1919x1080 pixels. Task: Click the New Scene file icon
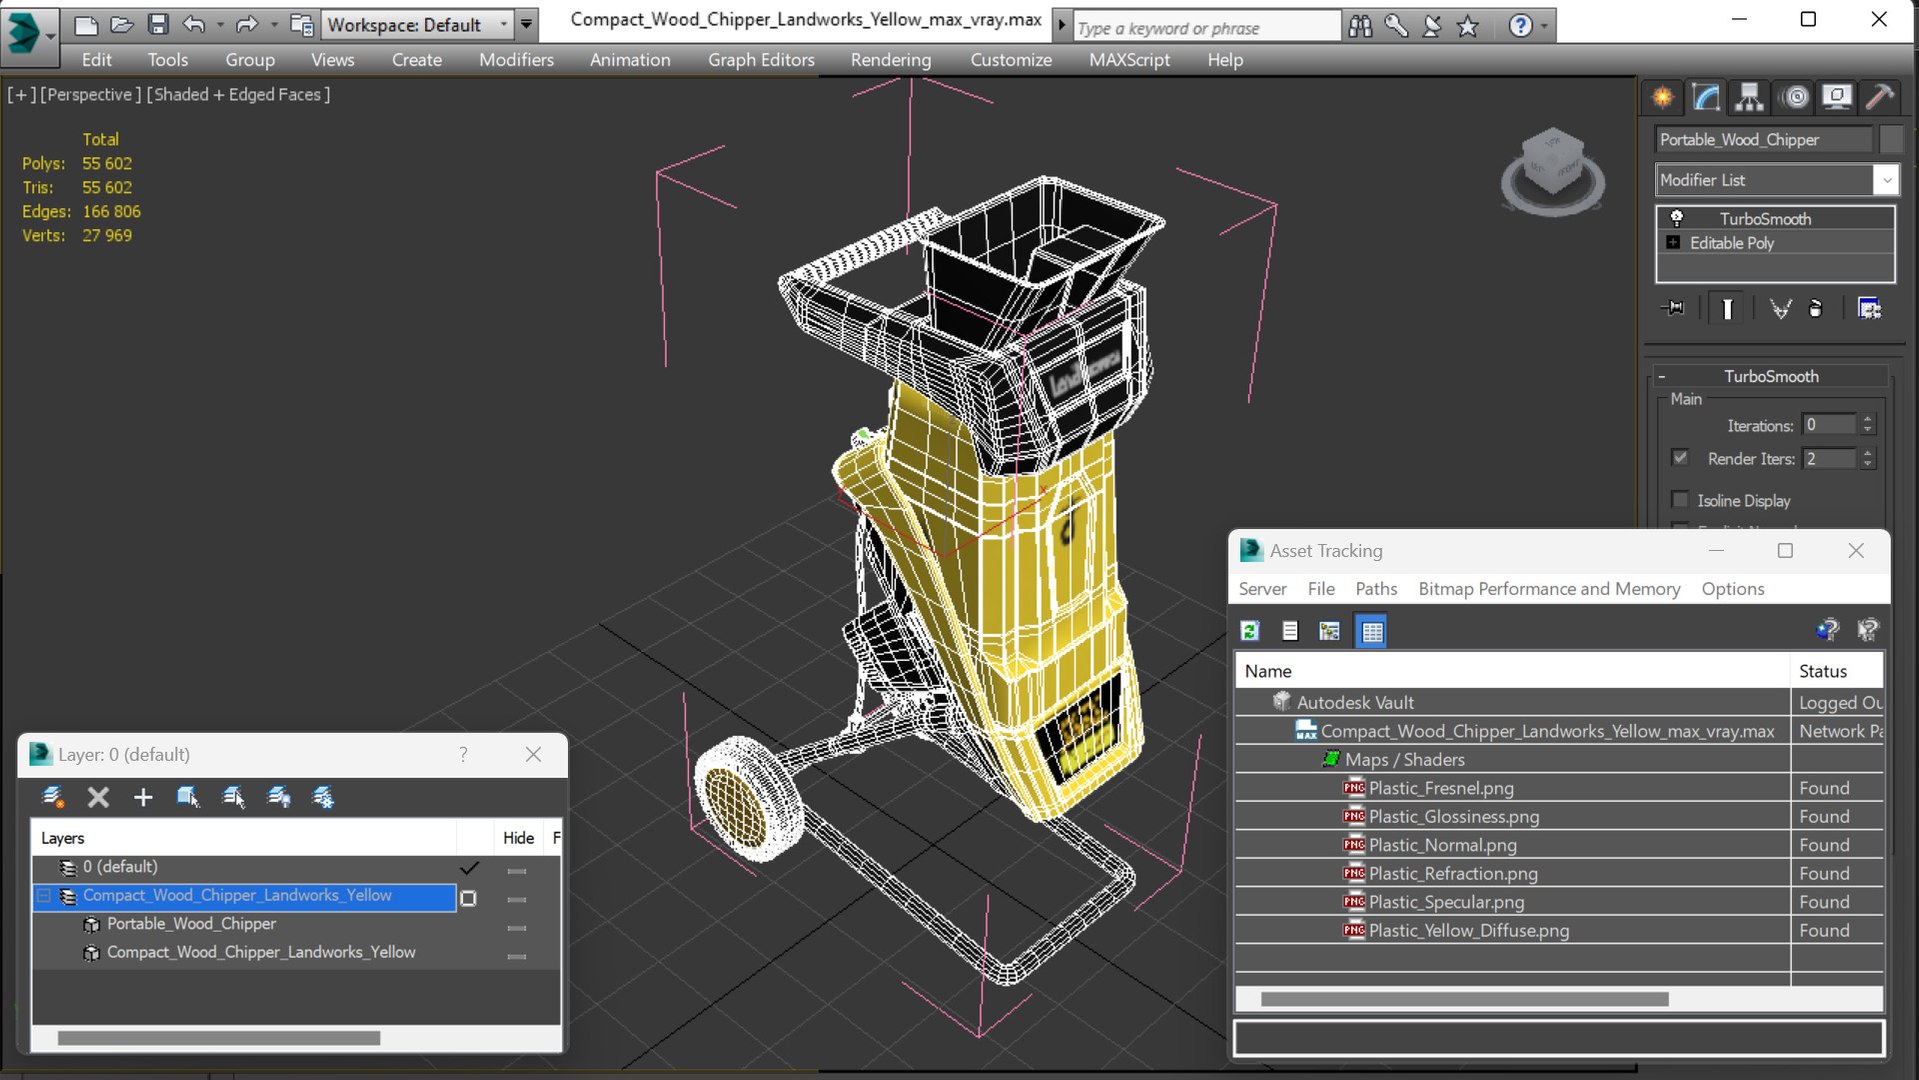pos(86,24)
